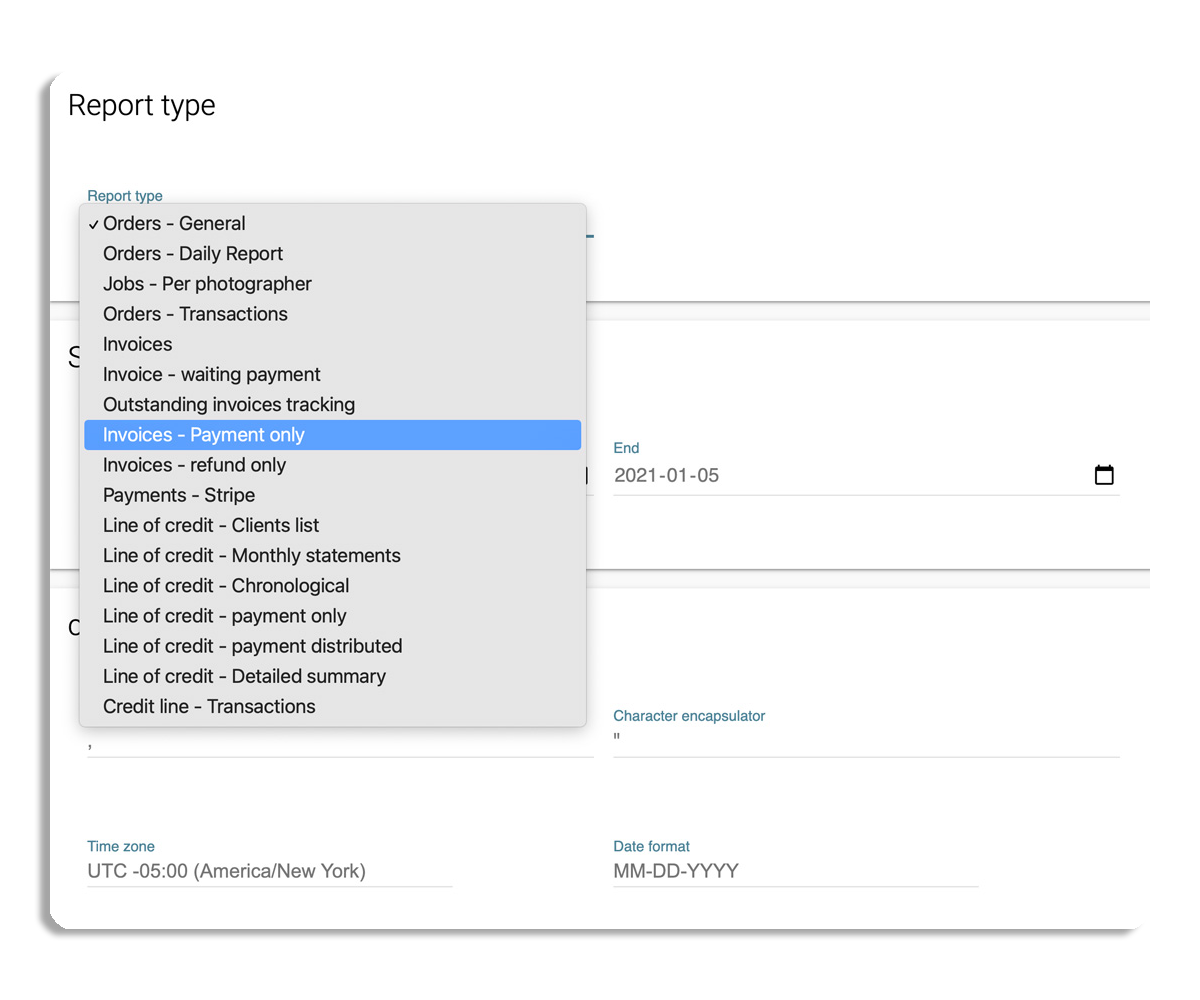Select "Line of credit - Monthly statements"
Viewport: 1200px width, 1000px height.
point(252,556)
